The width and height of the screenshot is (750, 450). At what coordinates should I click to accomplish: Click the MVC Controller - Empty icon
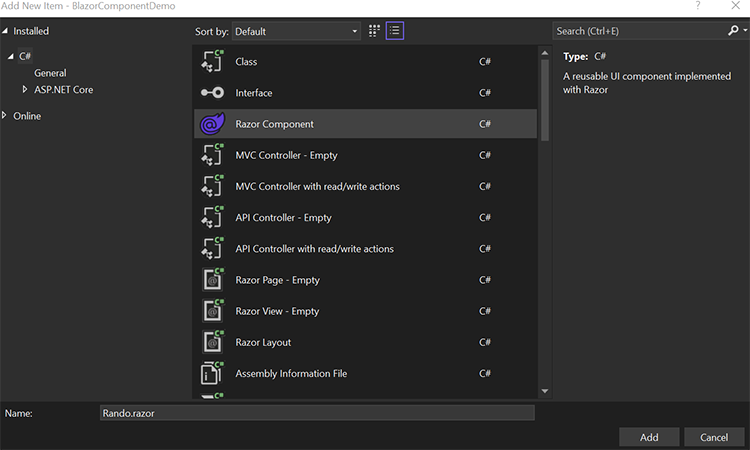coord(212,154)
